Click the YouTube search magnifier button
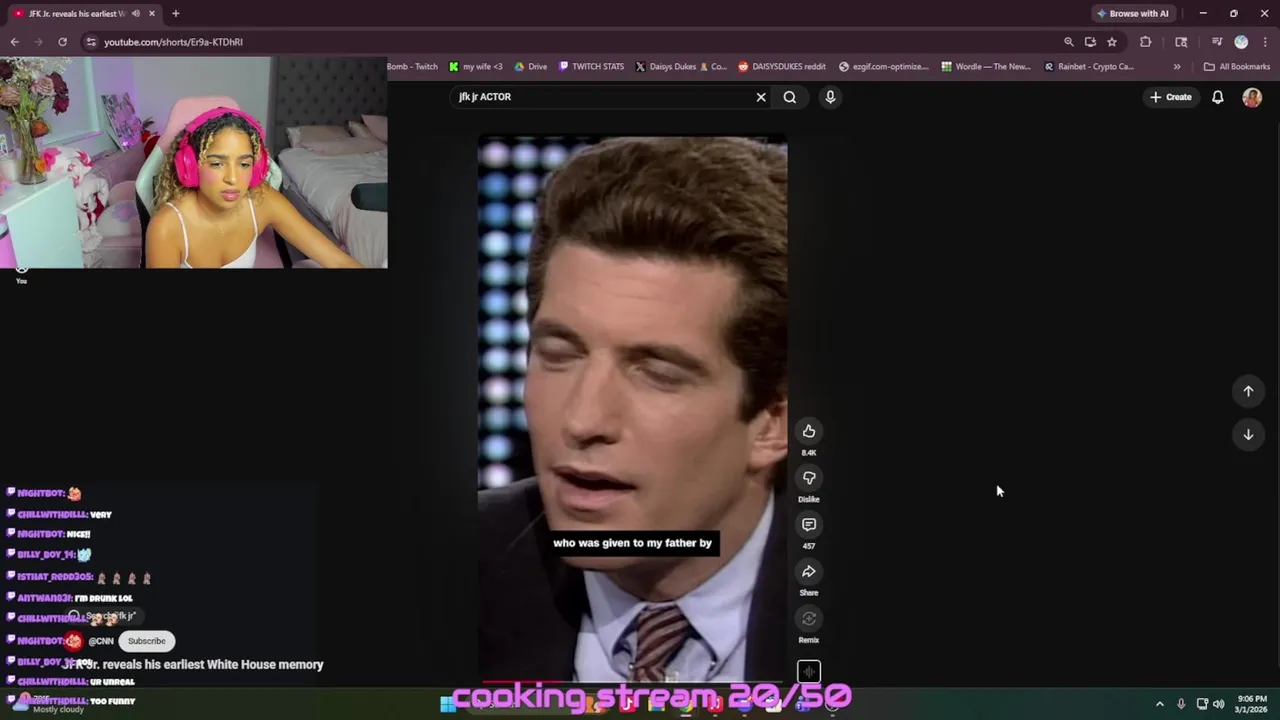Viewport: 1280px width, 720px height. pyautogui.click(x=790, y=97)
